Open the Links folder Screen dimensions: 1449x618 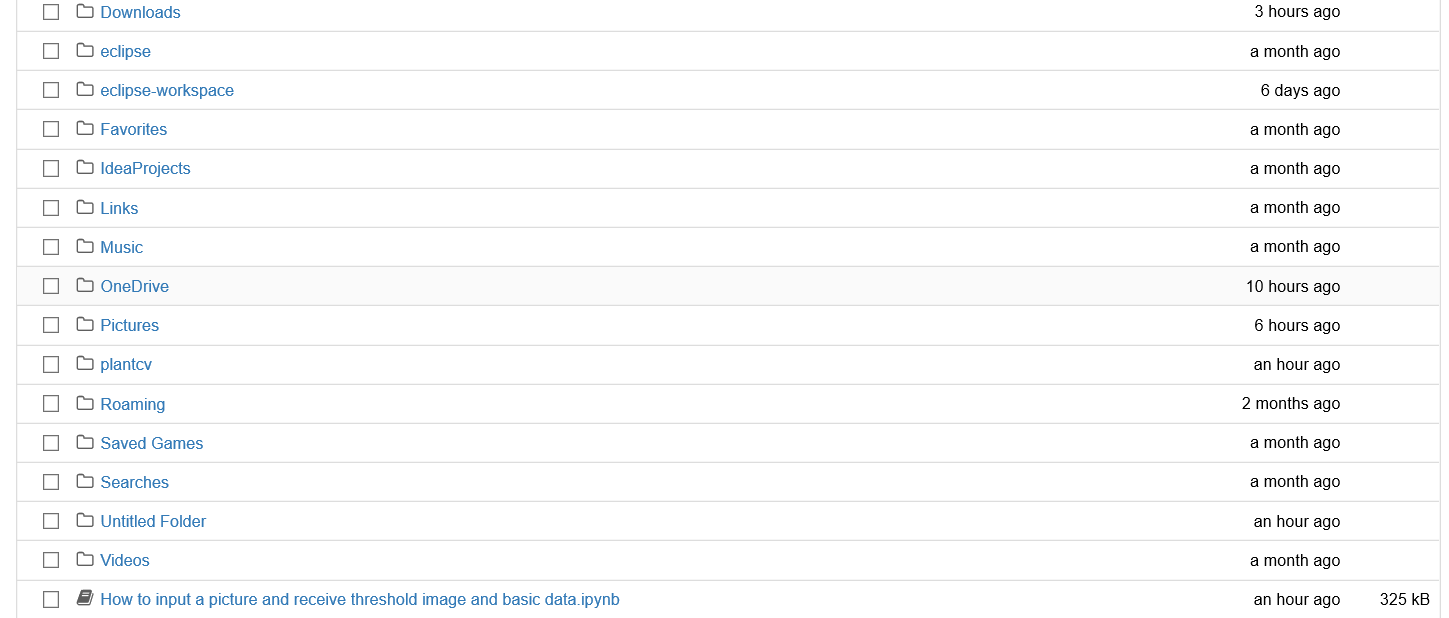(119, 207)
